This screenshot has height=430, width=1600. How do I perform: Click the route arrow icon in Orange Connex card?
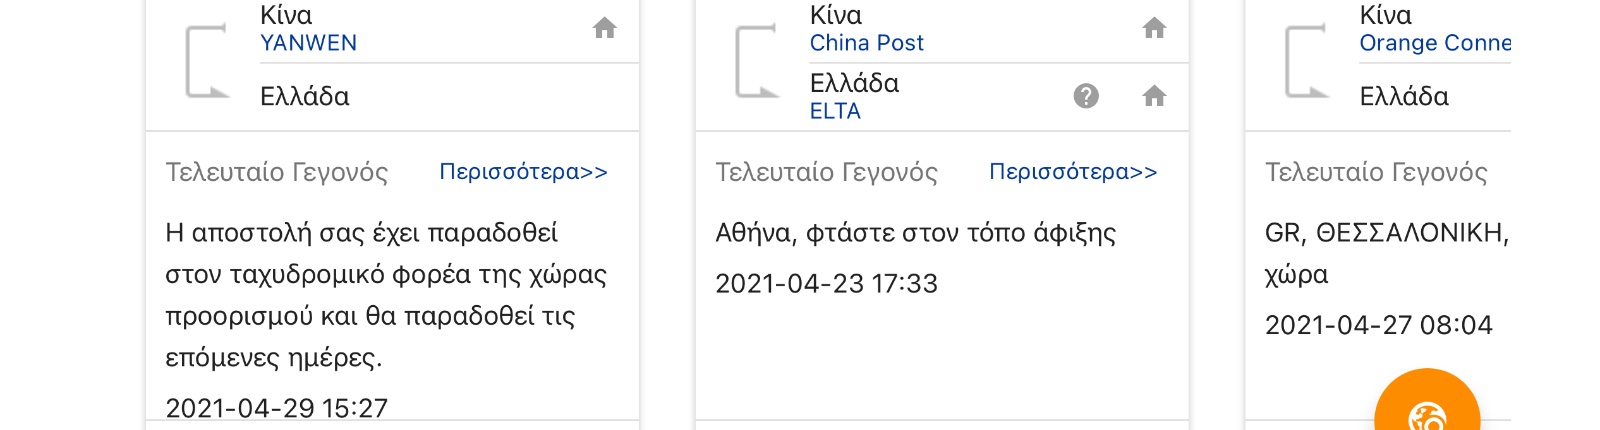click(1307, 62)
